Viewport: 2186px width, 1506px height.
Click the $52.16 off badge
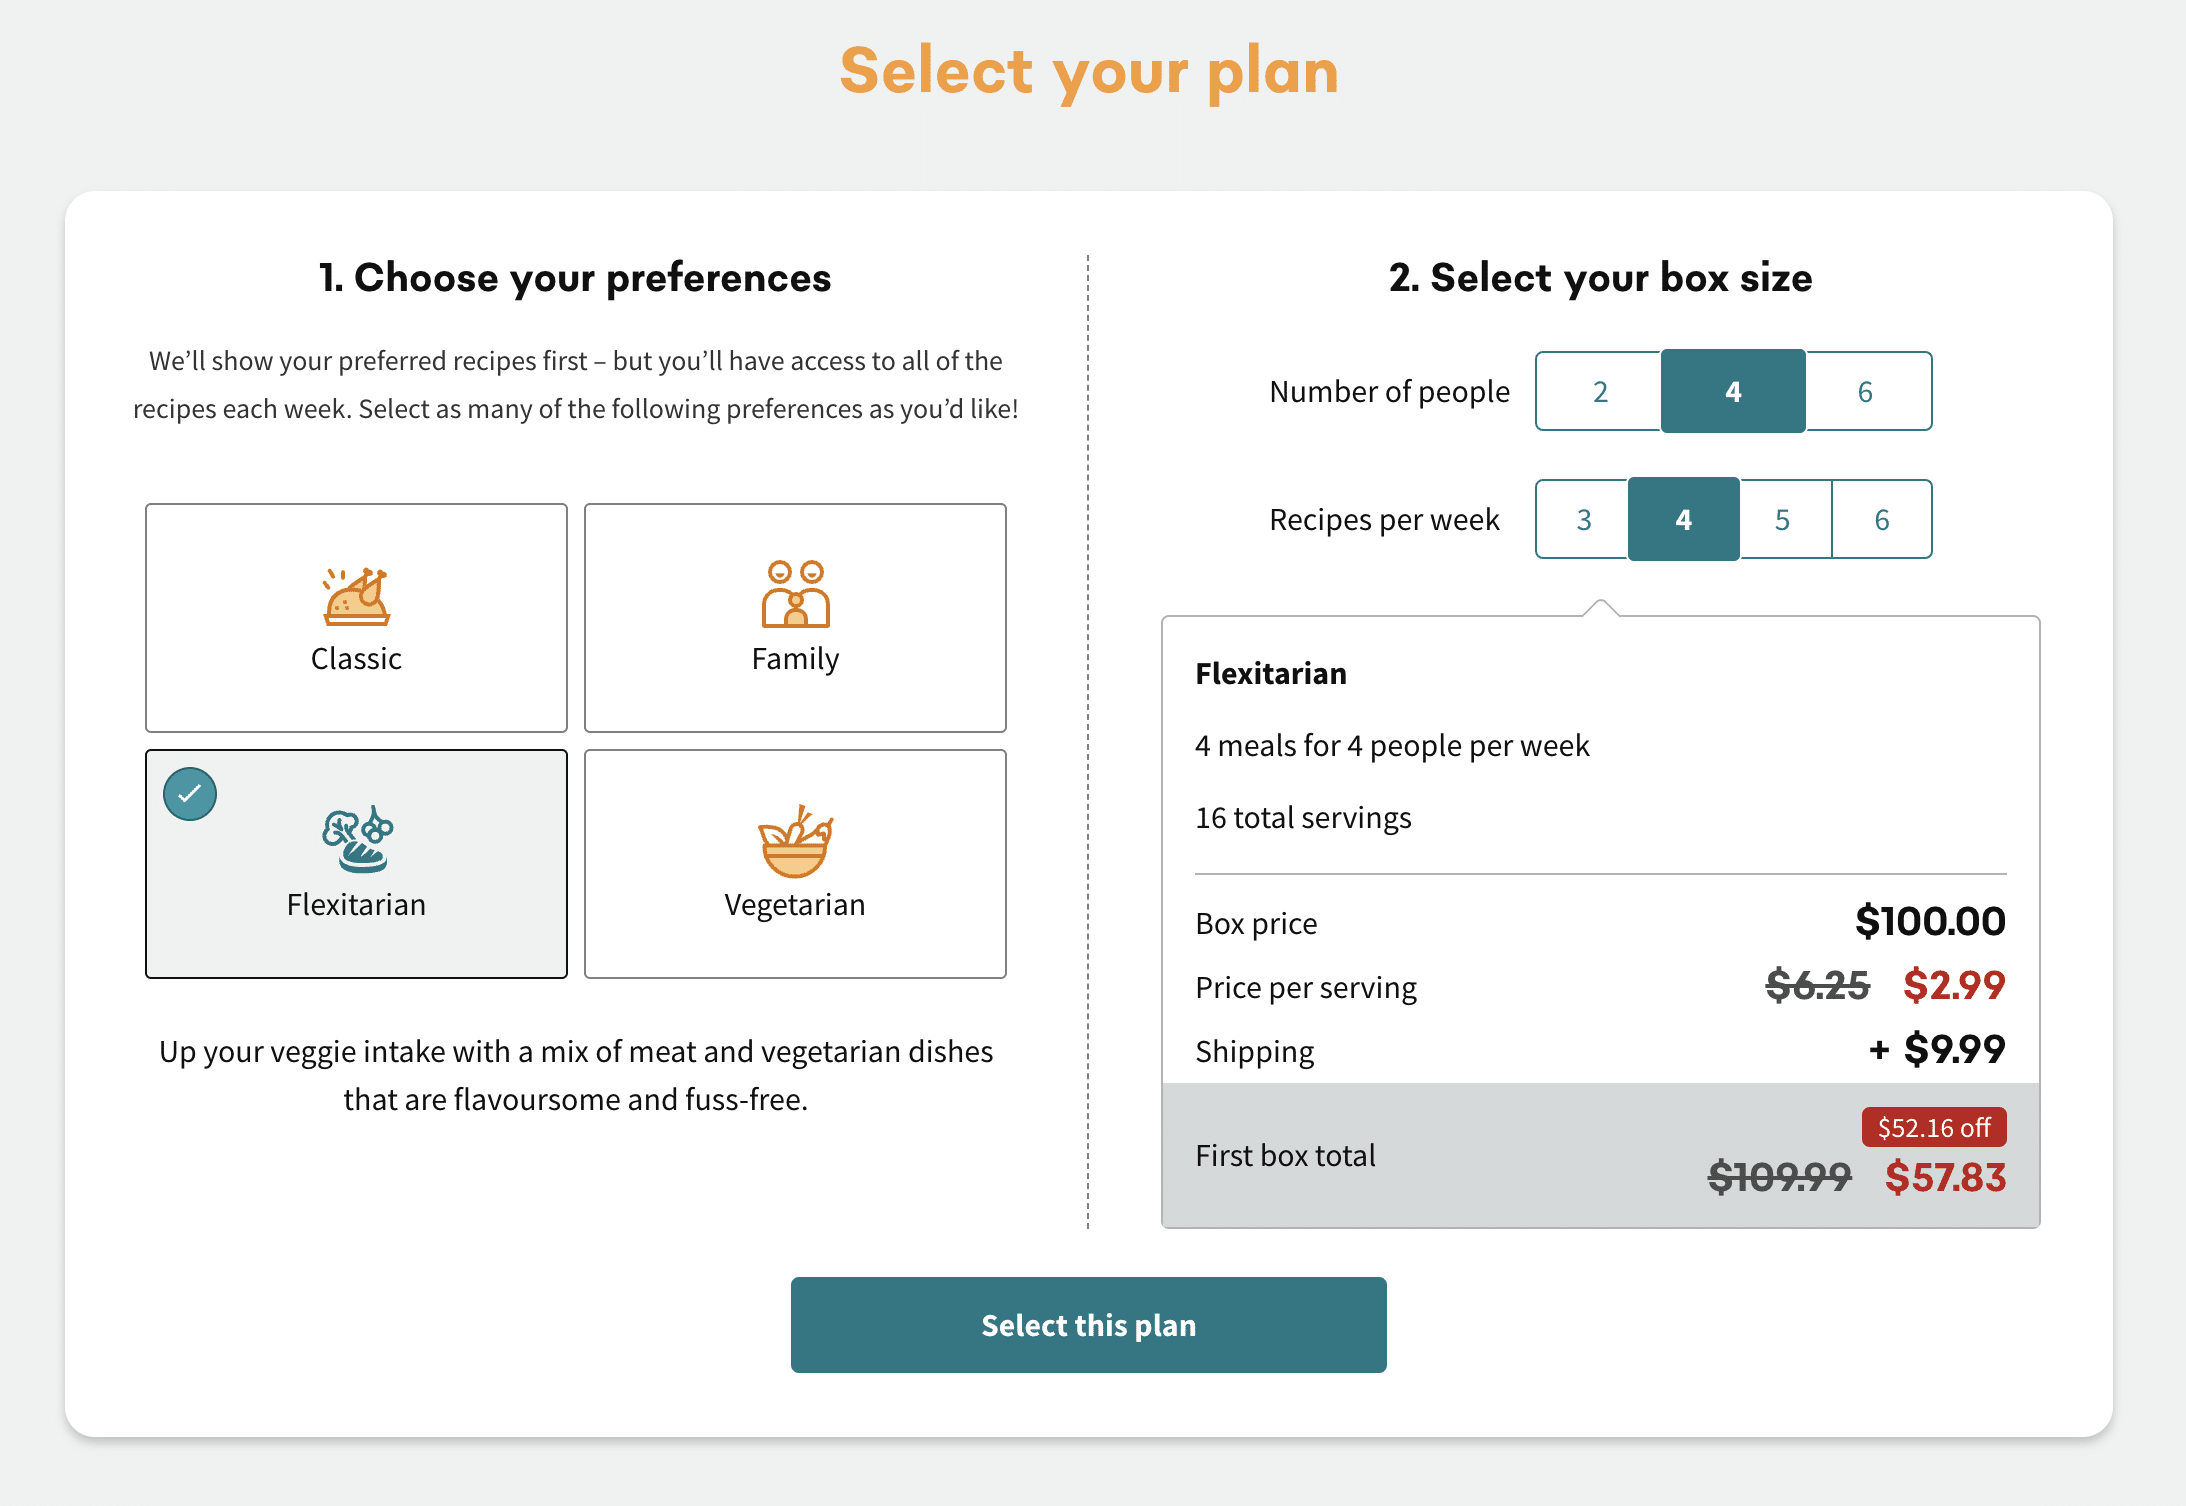pyautogui.click(x=1934, y=1127)
